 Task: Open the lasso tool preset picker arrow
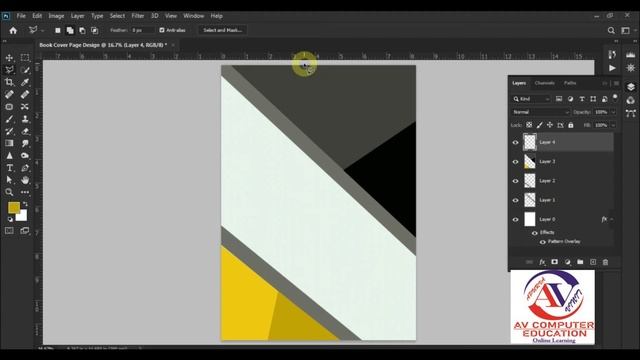42,31
